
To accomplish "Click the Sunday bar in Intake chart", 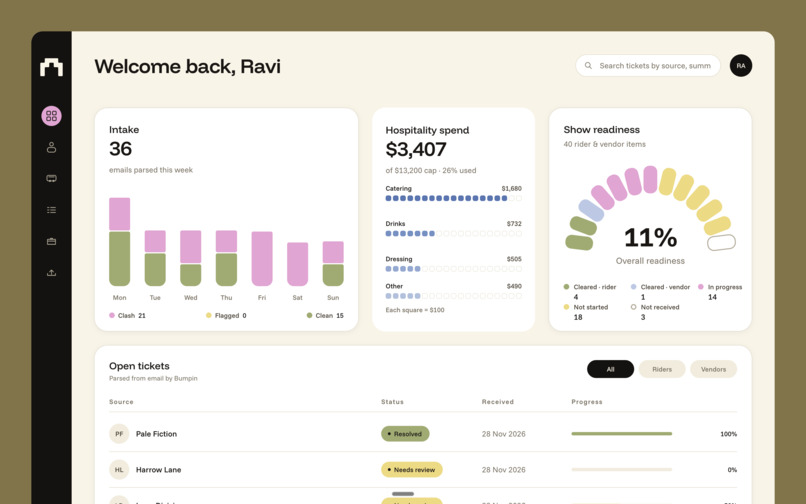I will [x=333, y=264].
